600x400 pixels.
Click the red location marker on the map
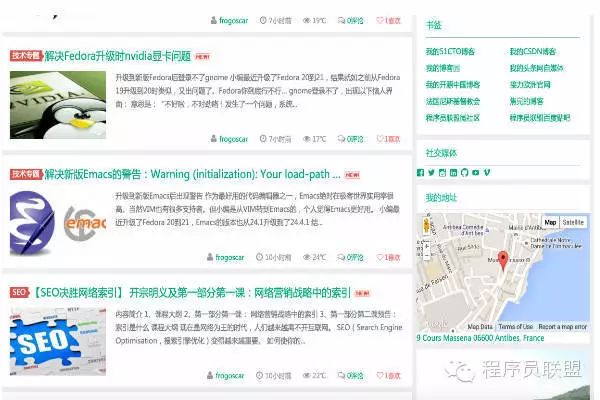(503, 261)
